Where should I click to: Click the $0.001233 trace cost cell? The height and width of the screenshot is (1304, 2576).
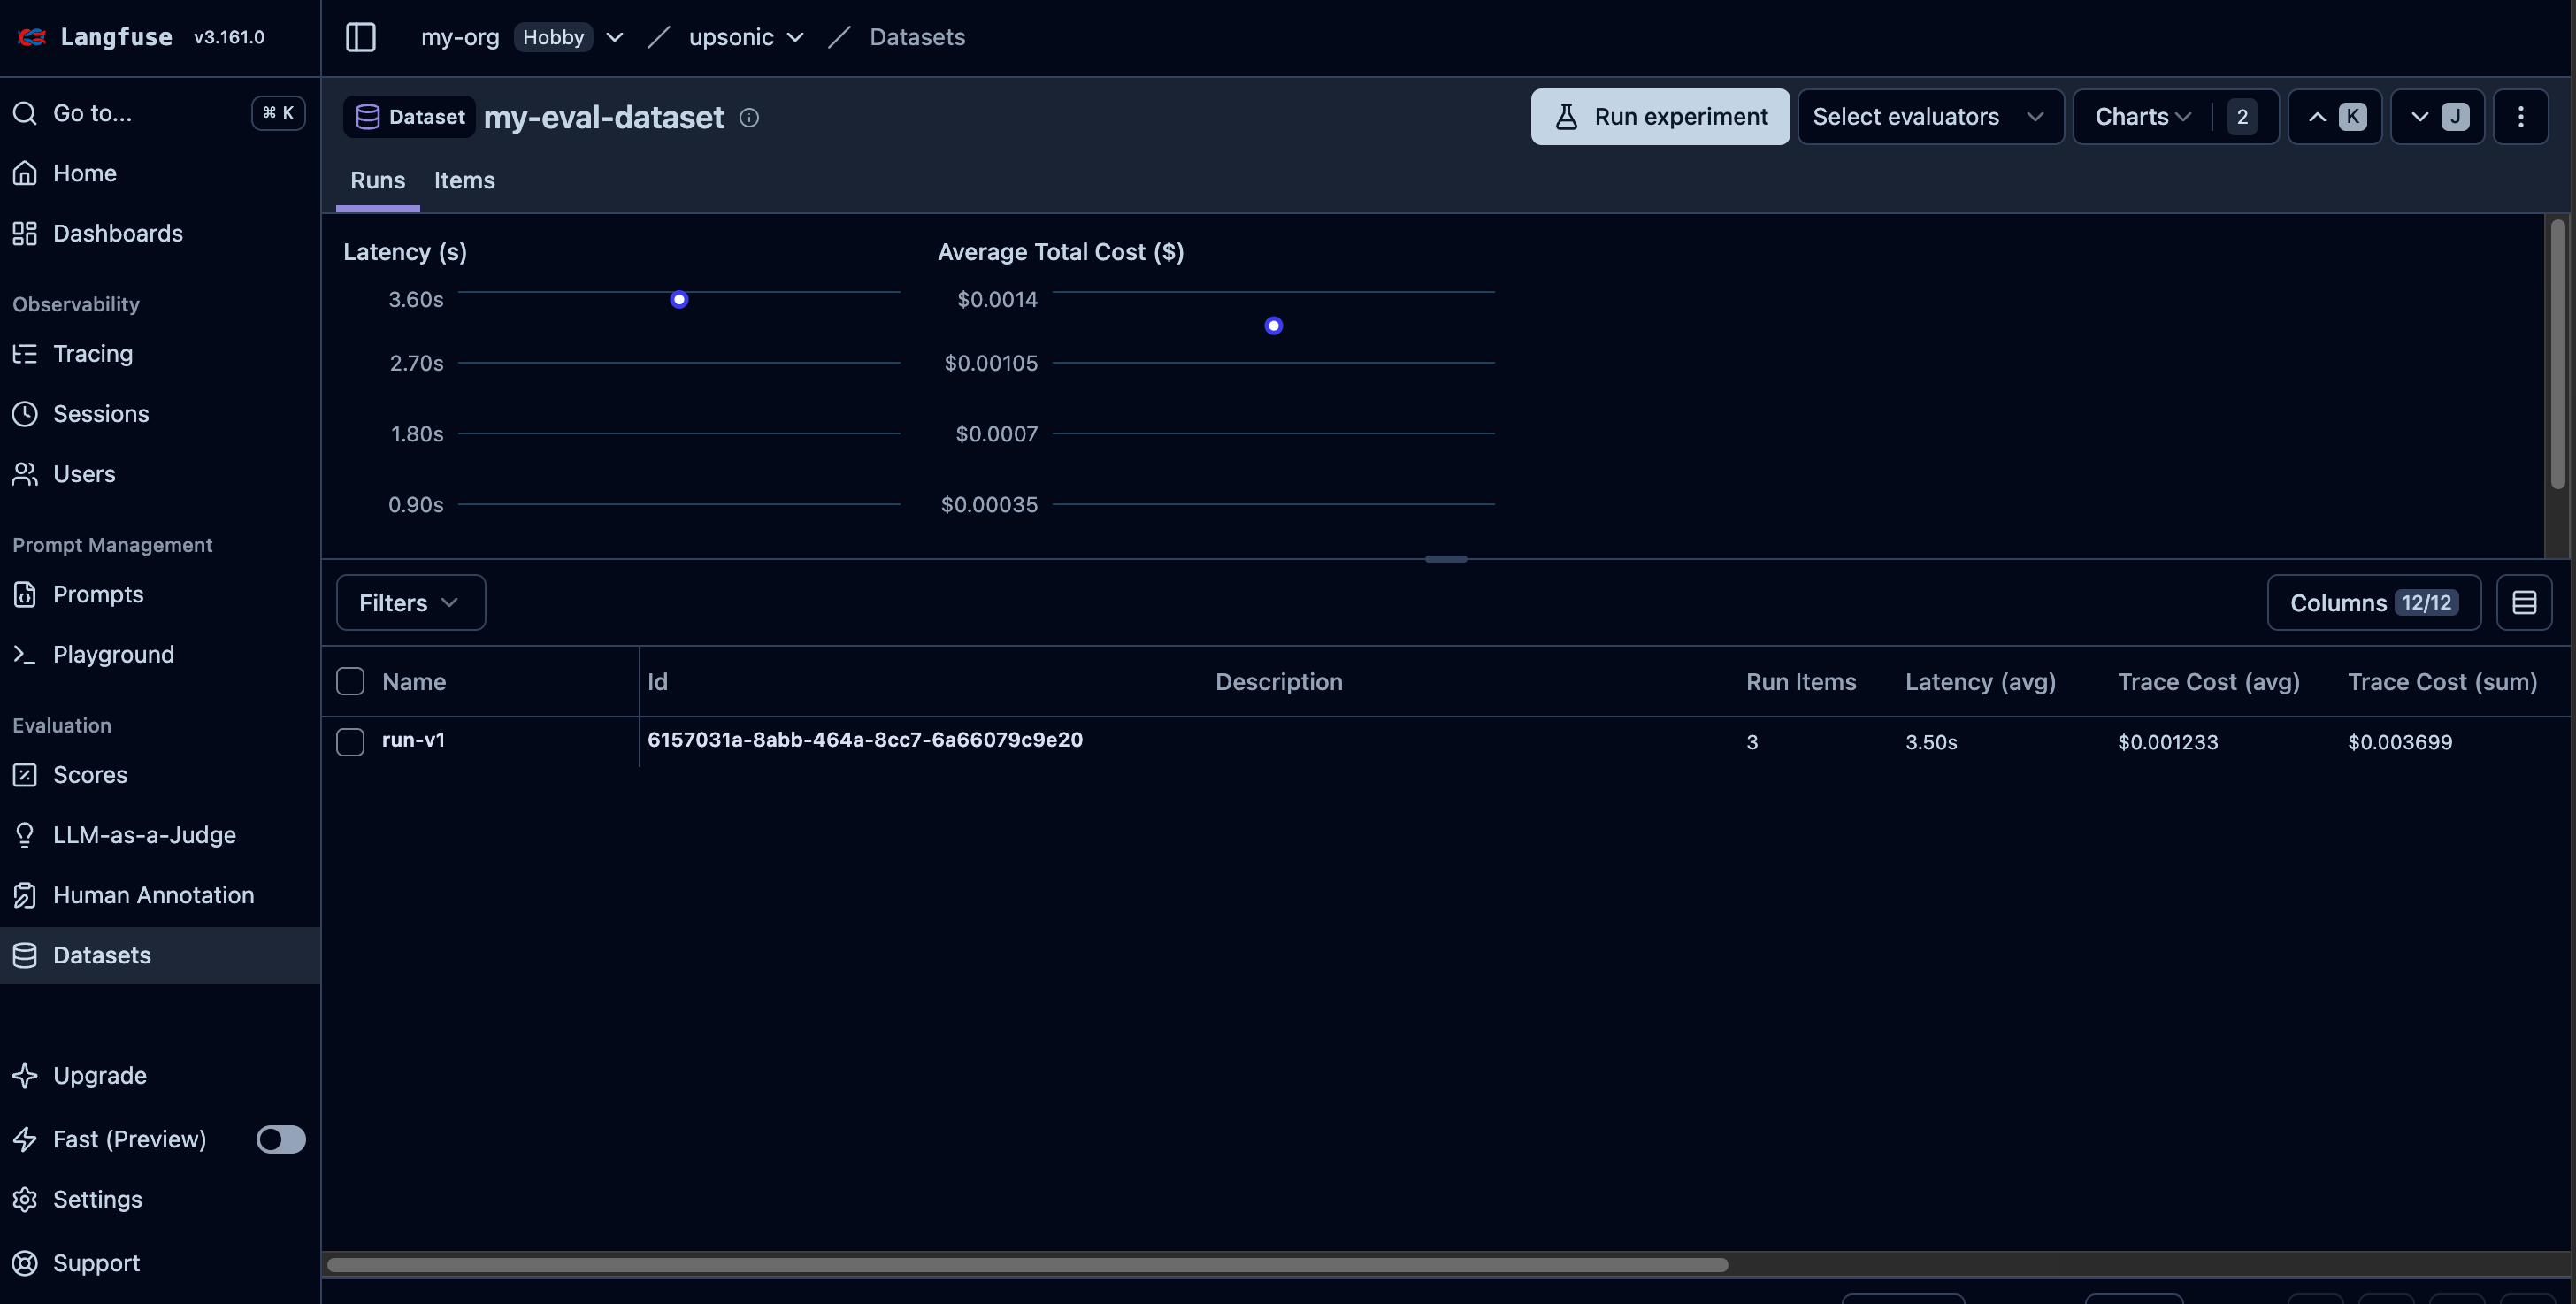pyautogui.click(x=2168, y=742)
